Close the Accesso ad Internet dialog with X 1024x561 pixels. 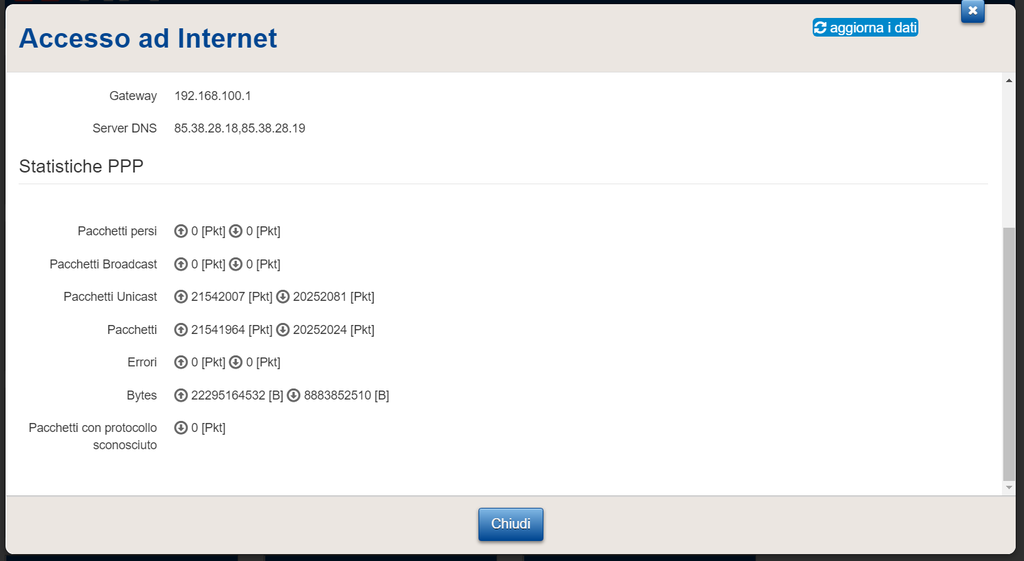973,10
